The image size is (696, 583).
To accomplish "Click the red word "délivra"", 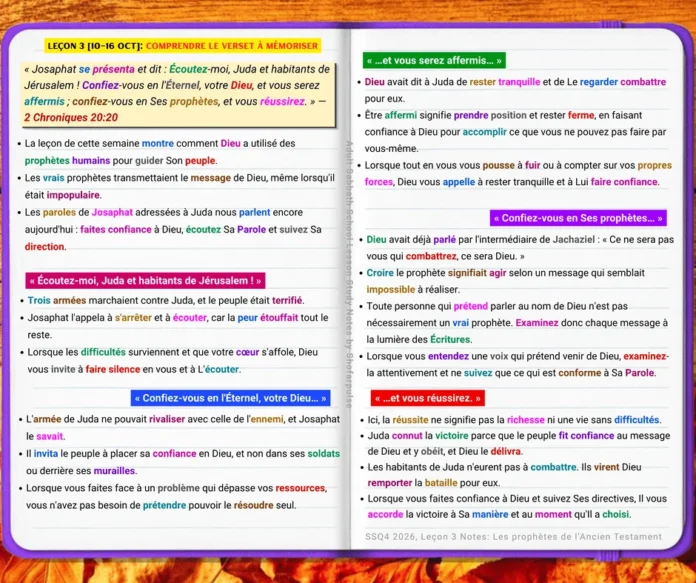I will [x=505, y=451].
